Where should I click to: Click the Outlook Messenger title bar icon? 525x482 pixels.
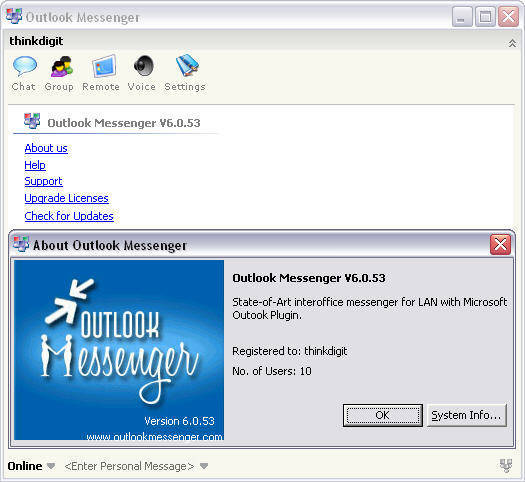point(14,16)
